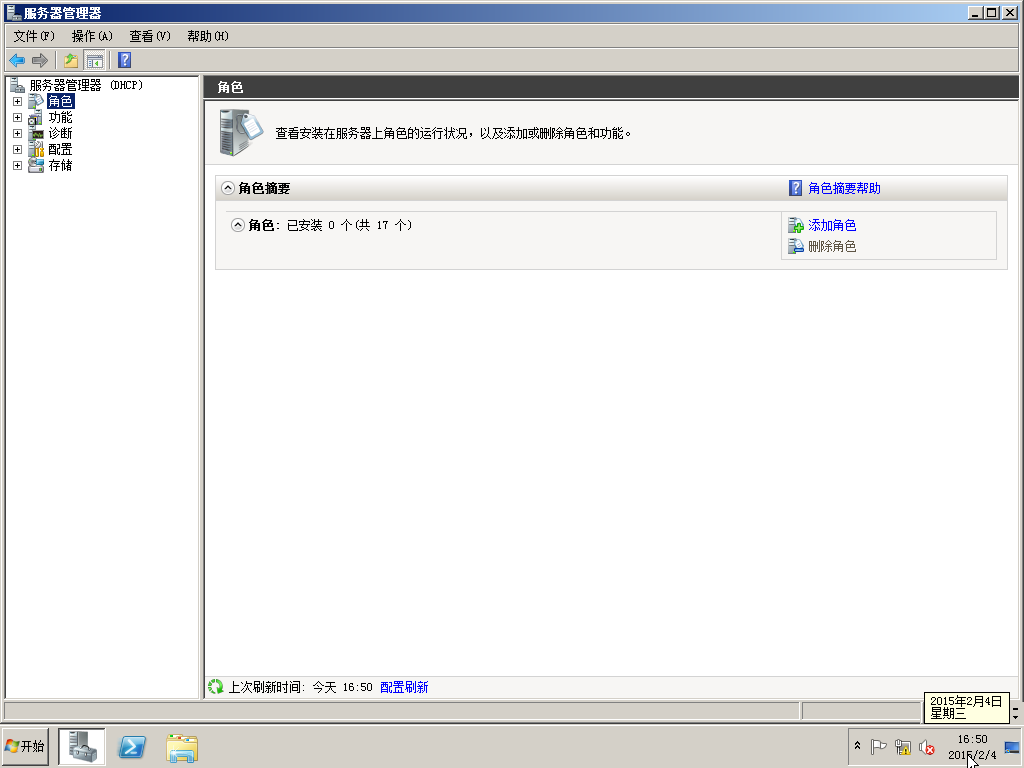Expand the 配置 tree node

pos(18,150)
